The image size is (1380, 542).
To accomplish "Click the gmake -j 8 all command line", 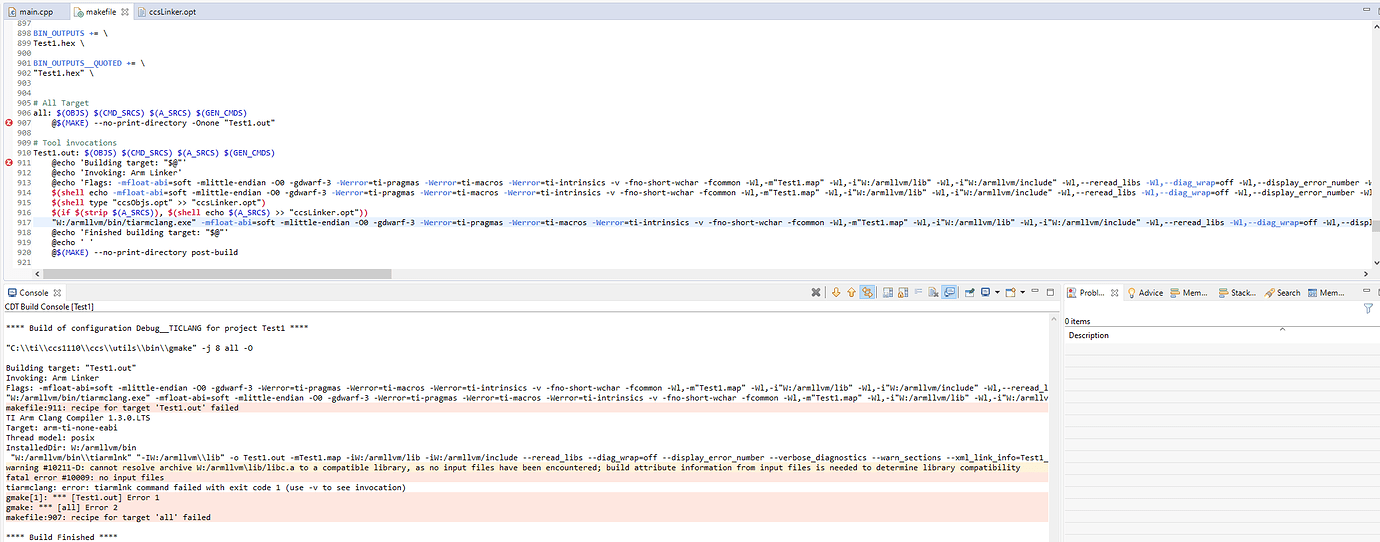I will 130,348.
